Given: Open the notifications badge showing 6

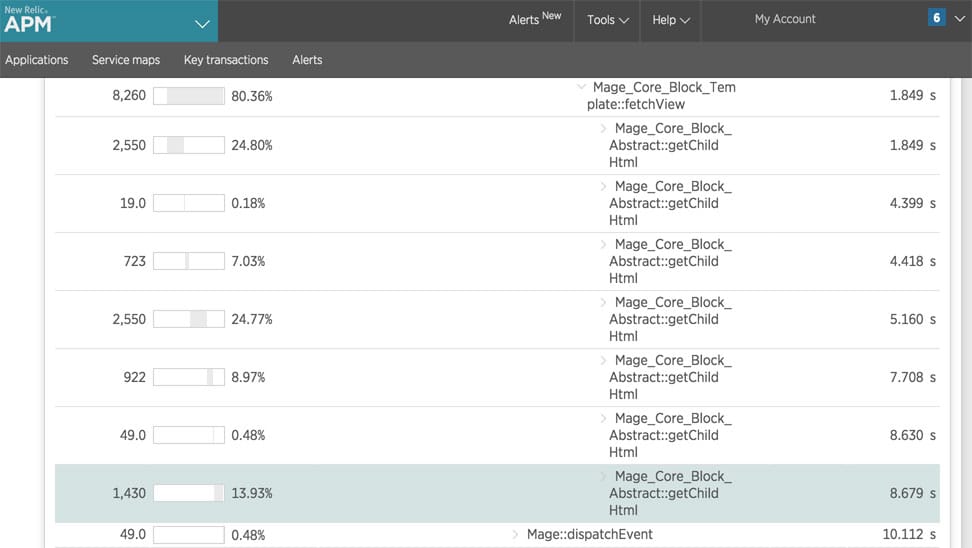Looking at the screenshot, I should point(936,17).
